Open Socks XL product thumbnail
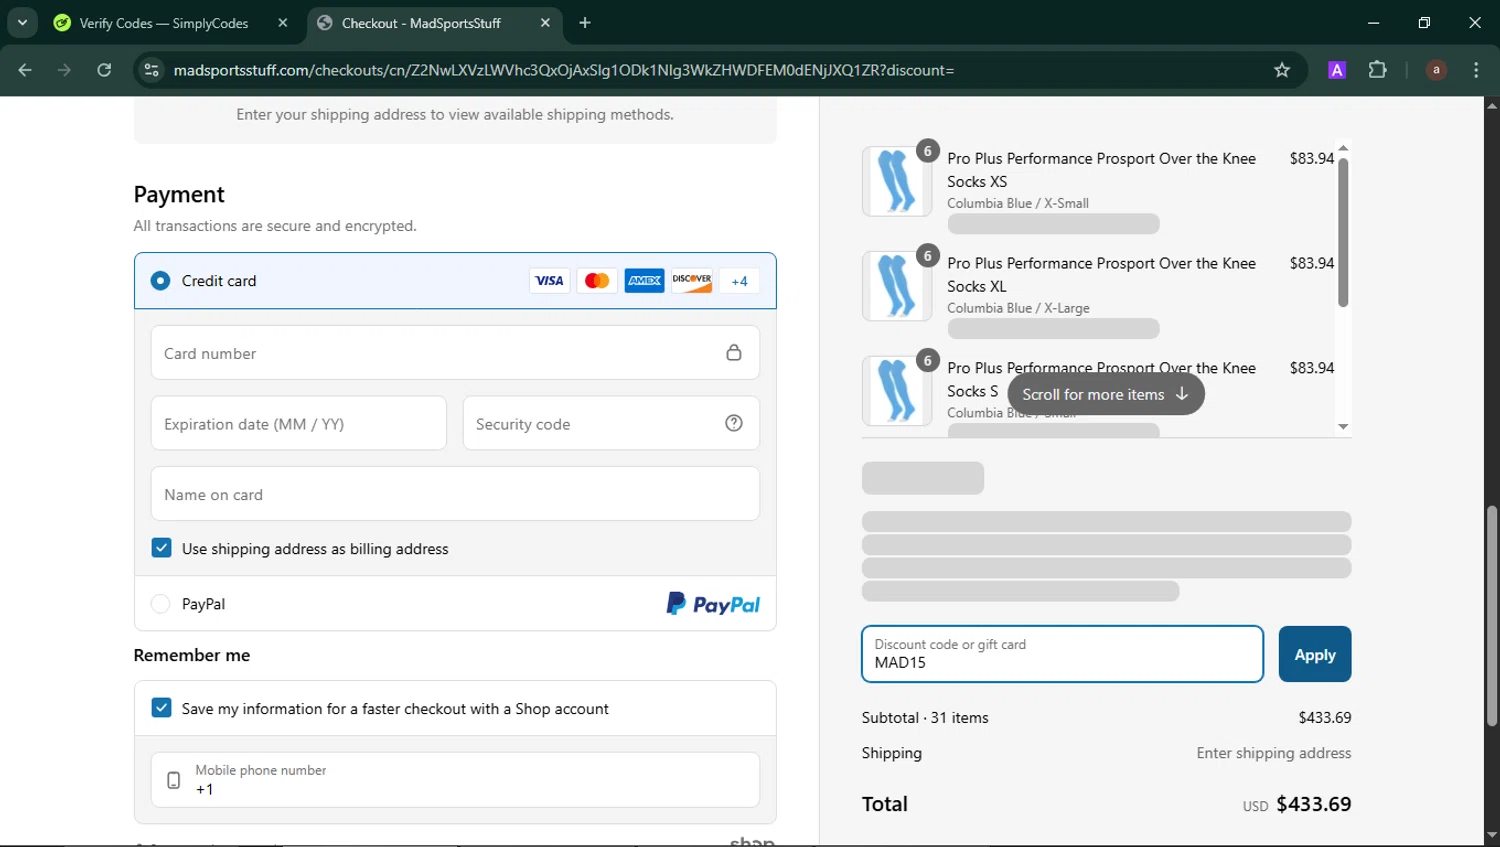The height and width of the screenshot is (847, 1500). 897,286
